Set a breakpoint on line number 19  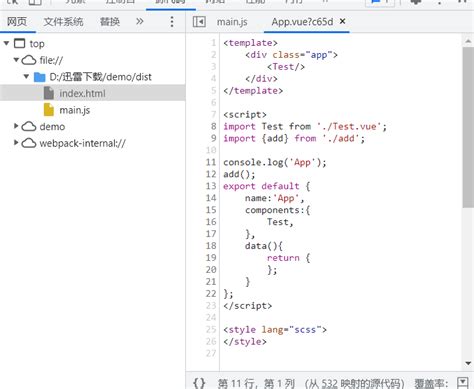pyautogui.click(x=211, y=258)
